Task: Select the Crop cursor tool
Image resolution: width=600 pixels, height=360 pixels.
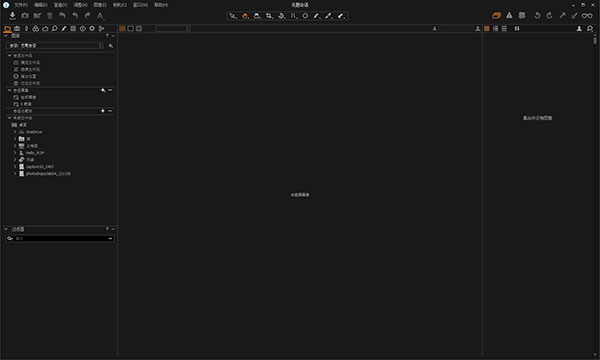Action: (x=269, y=16)
